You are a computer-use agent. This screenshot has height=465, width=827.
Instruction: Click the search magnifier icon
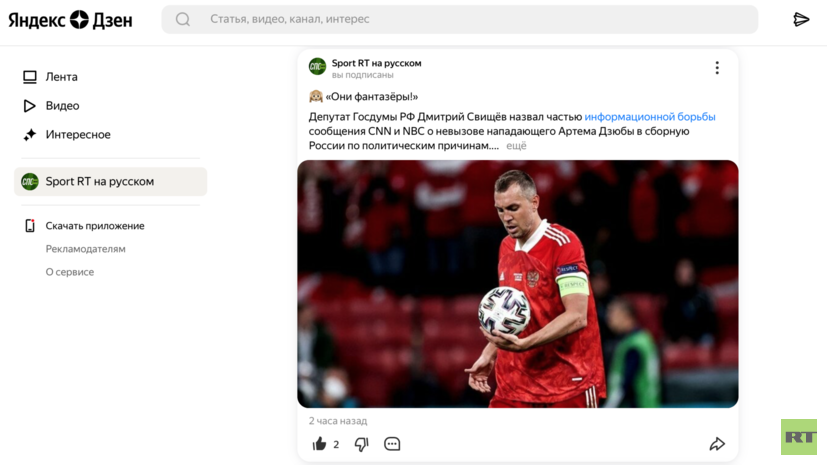coord(183,20)
